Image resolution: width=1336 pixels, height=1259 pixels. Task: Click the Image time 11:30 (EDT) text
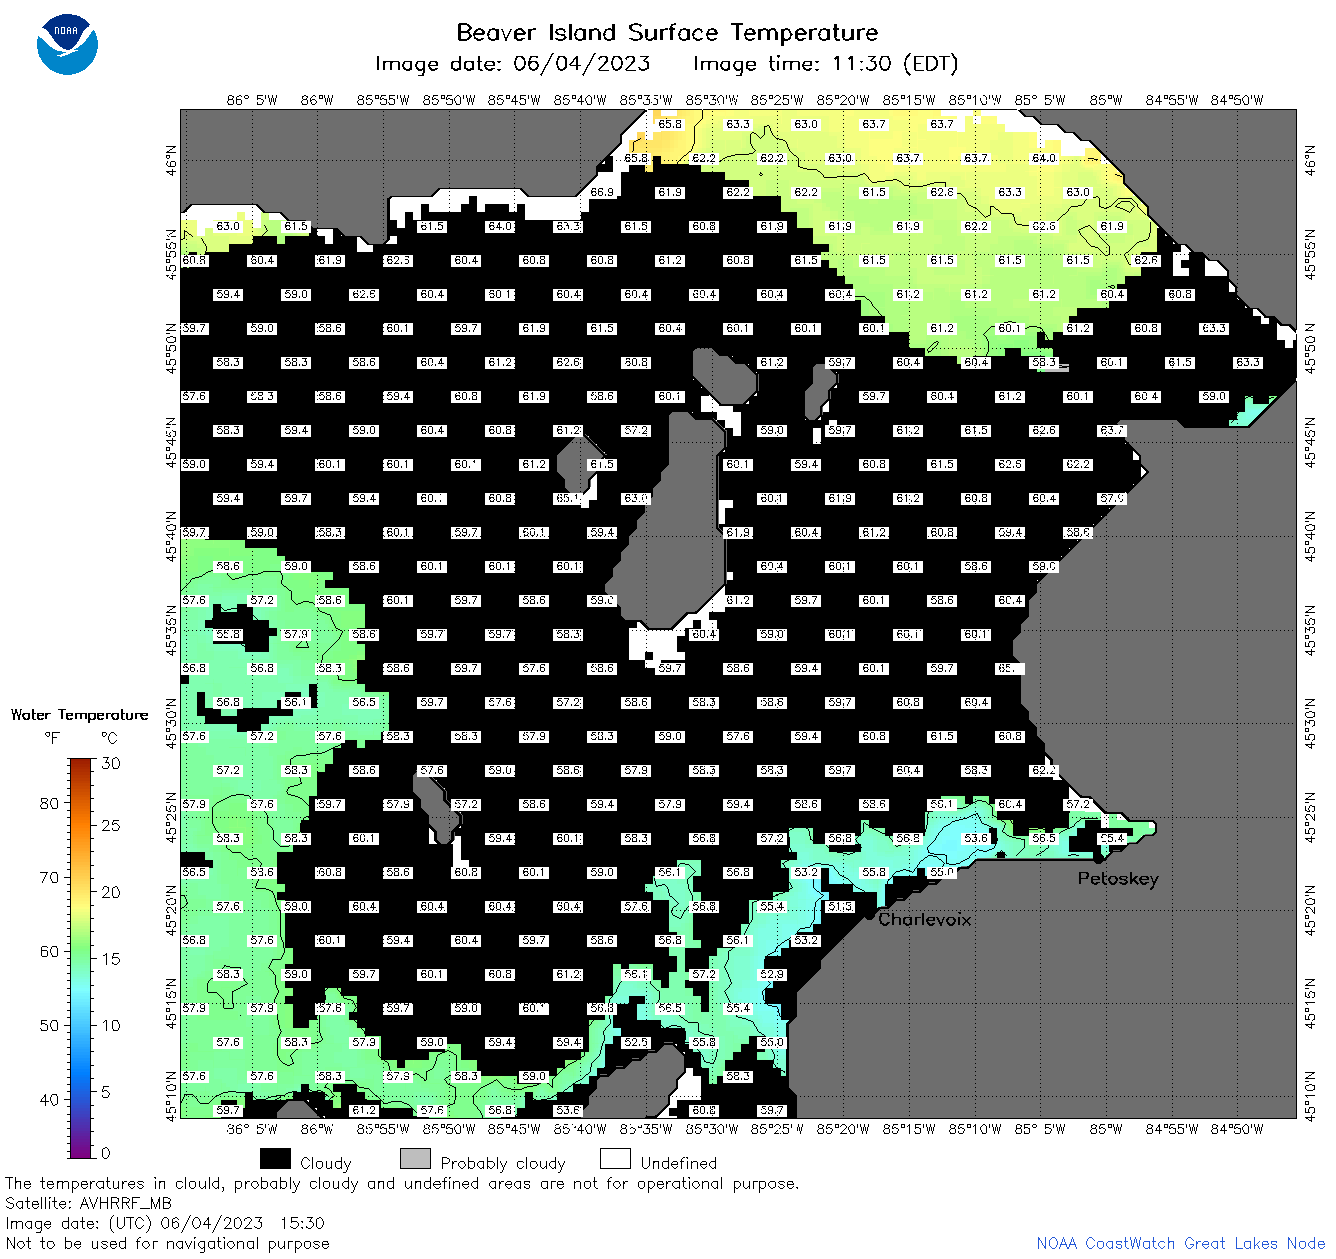click(825, 64)
